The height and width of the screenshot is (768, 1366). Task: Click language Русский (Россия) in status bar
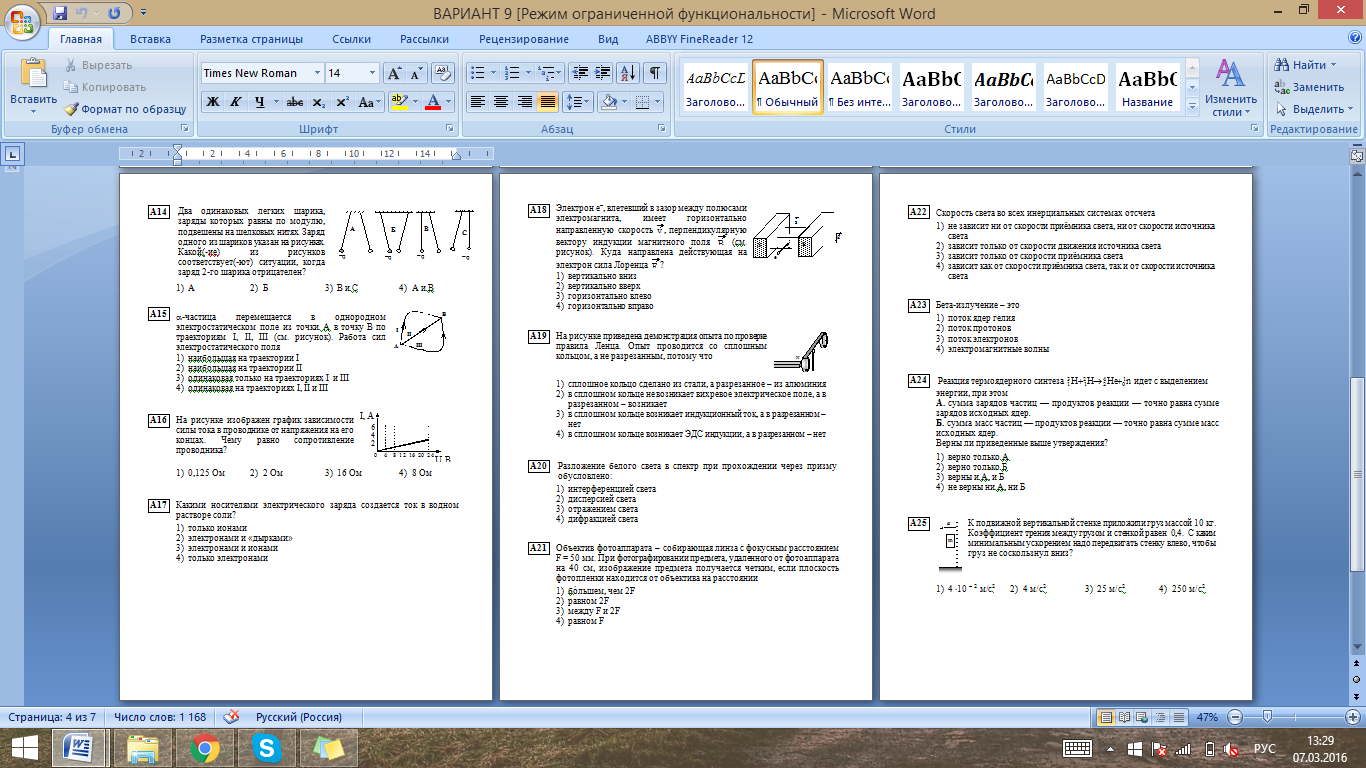coord(298,717)
